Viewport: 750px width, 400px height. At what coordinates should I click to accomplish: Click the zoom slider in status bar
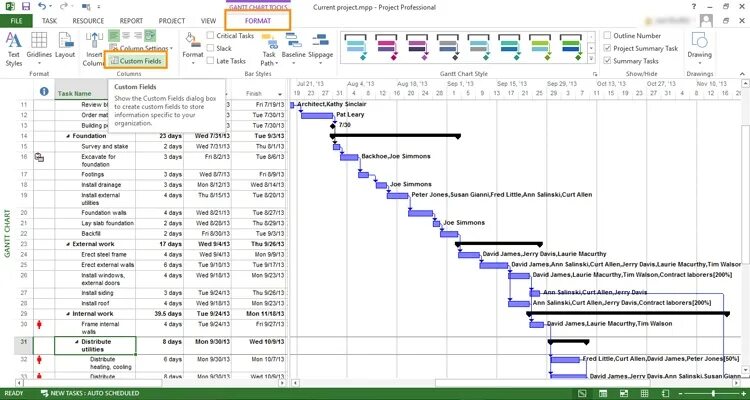(713, 393)
